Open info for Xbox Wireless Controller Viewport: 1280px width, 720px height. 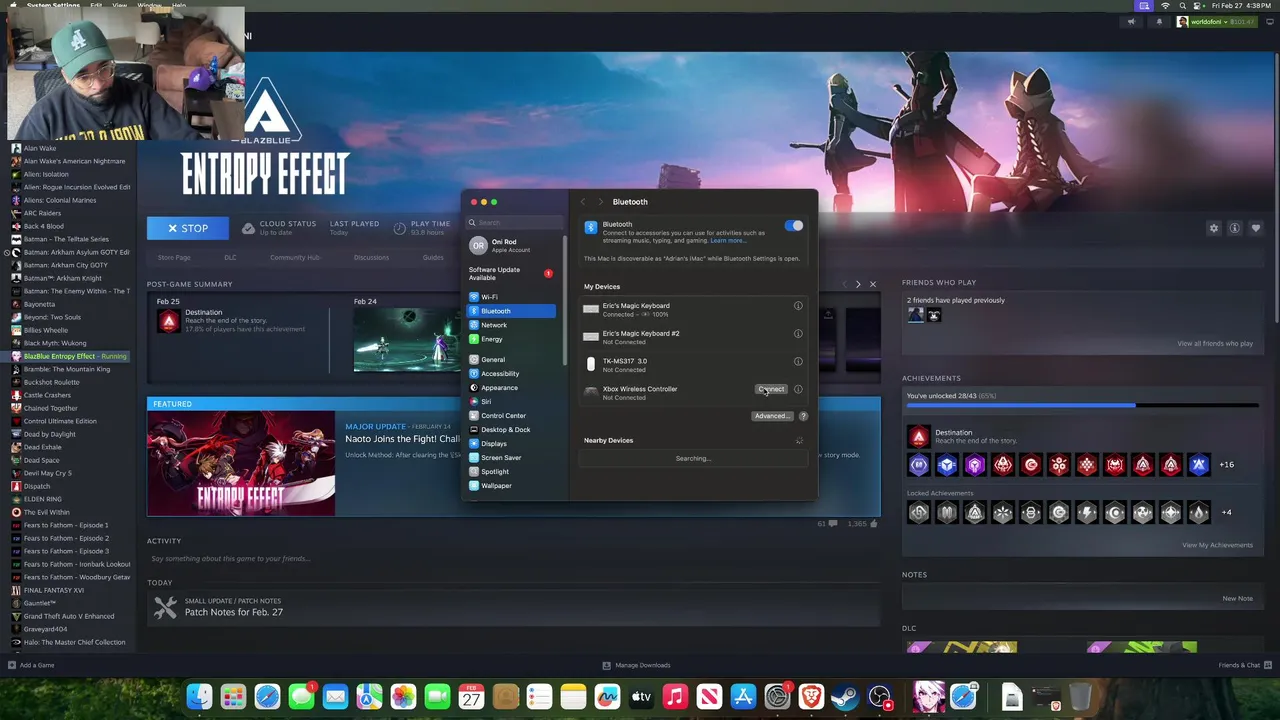798,389
